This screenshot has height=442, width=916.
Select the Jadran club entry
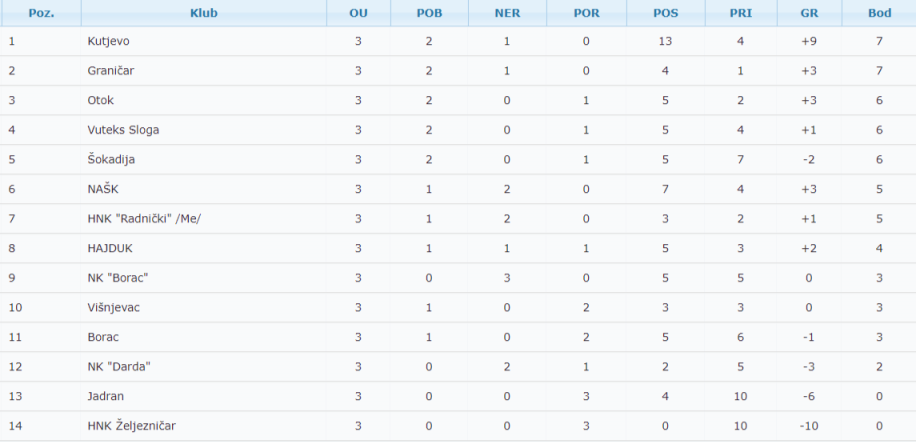point(106,396)
